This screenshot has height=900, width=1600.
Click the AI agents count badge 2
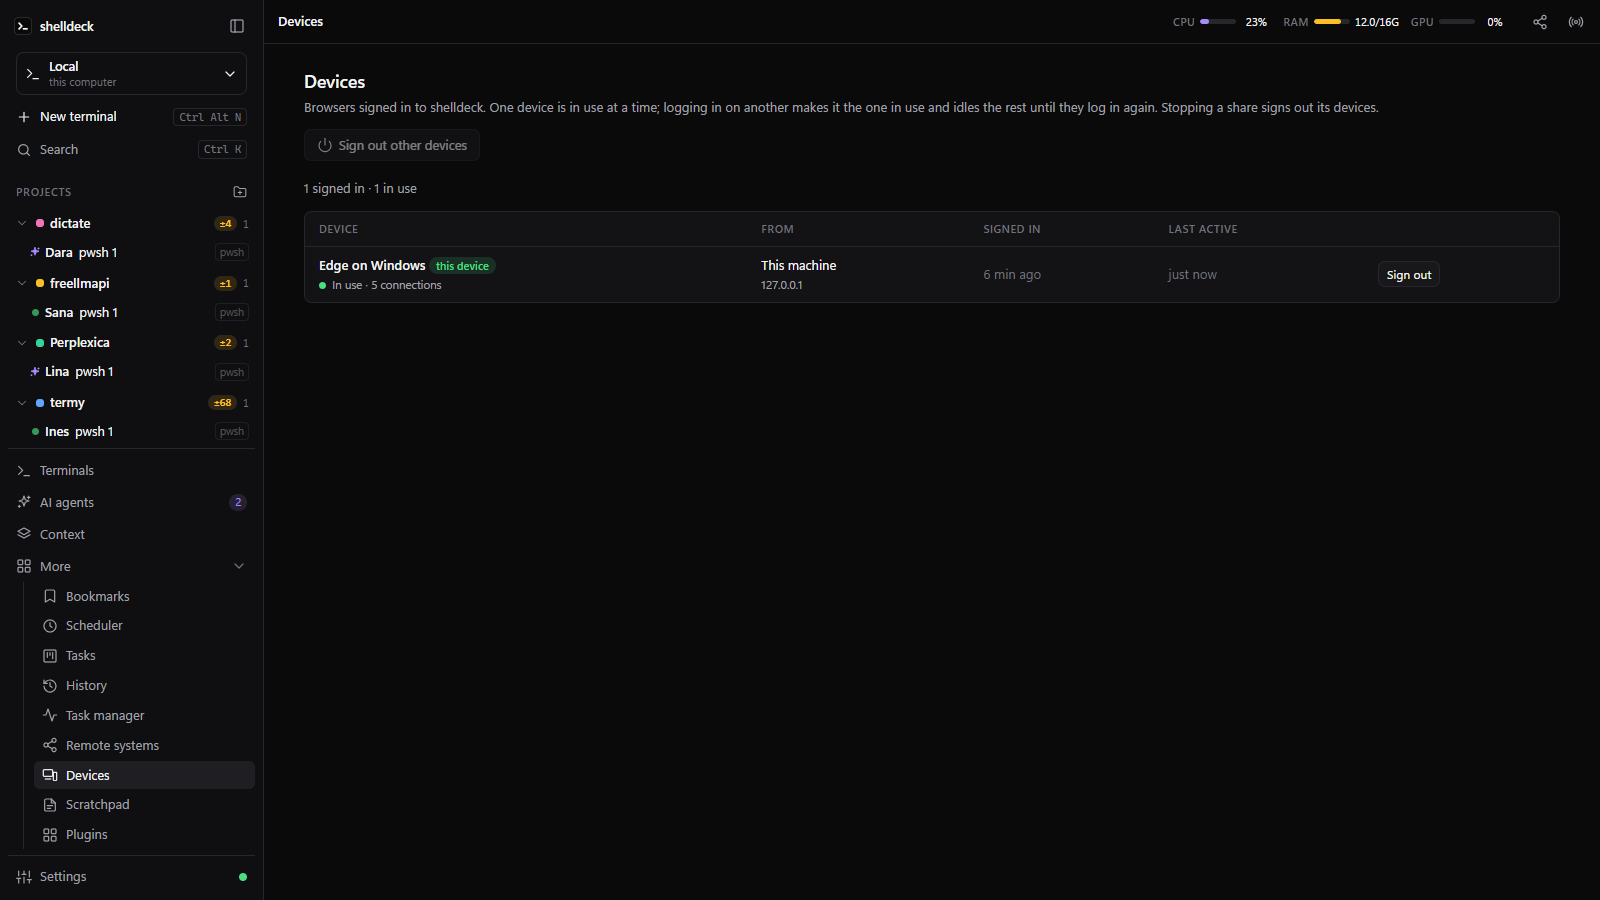point(238,502)
